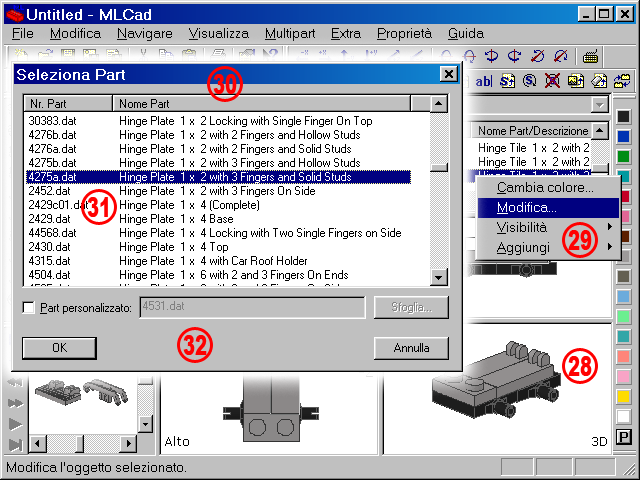The width and height of the screenshot is (640, 480).
Task: Expand the Aggiungi submenu arrow
Action: [610, 247]
